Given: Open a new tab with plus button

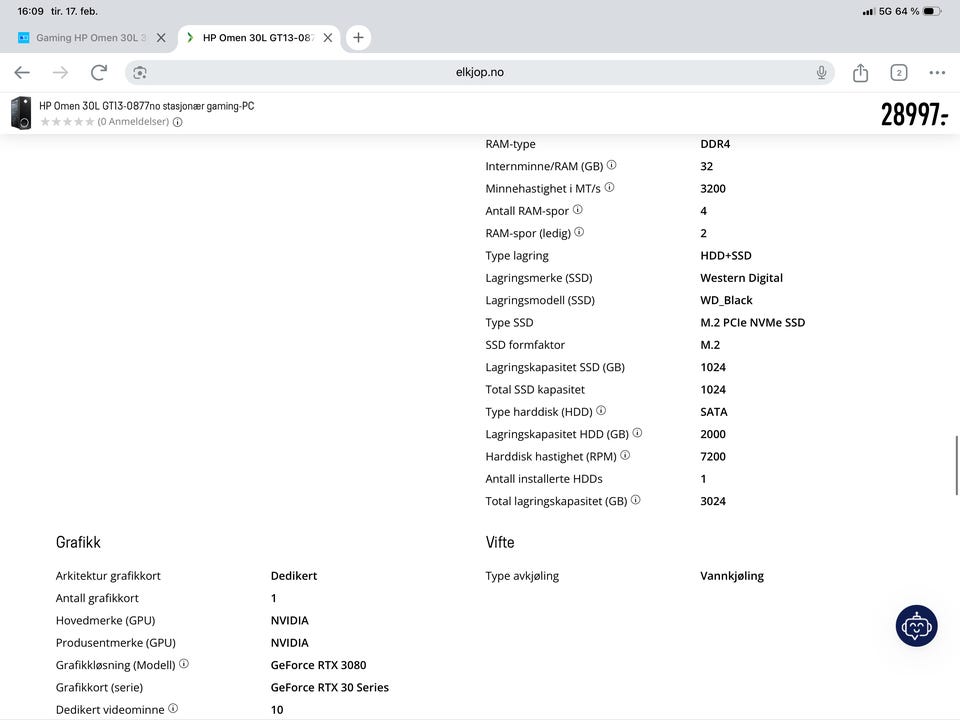Looking at the screenshot, I should (x=358, y=37).
